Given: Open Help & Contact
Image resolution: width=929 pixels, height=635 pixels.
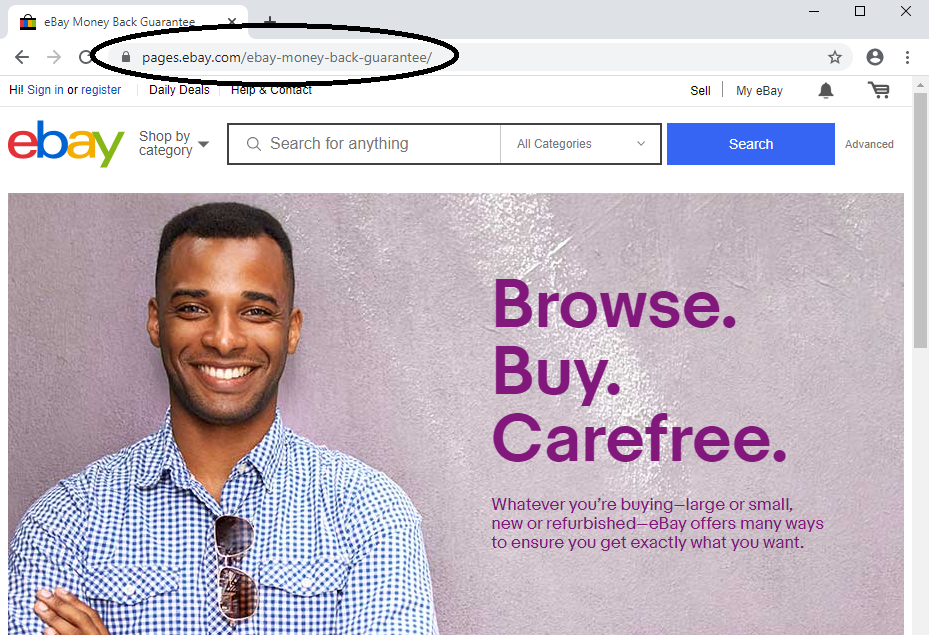Looking at the screenshot, I should pos(271,89).
